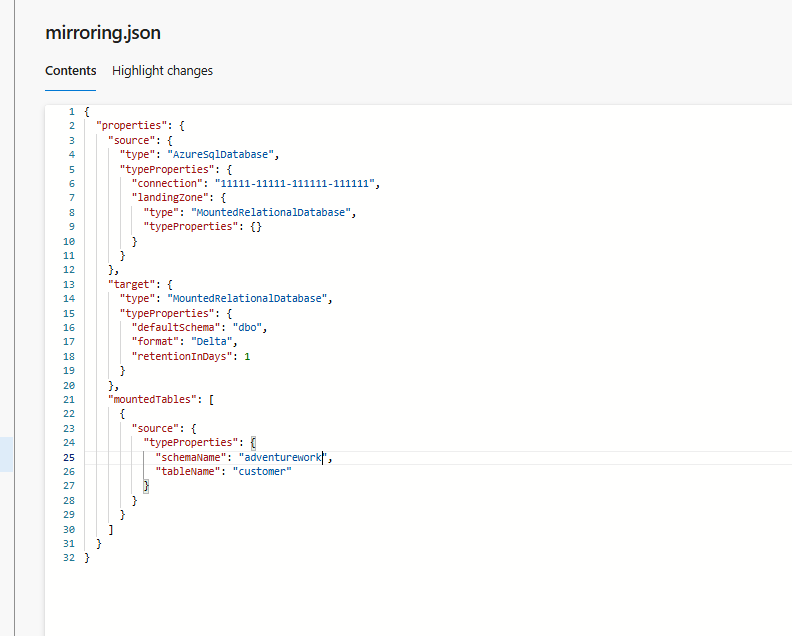
Task: Click the "customer" table value
Action: pos(262,471)
